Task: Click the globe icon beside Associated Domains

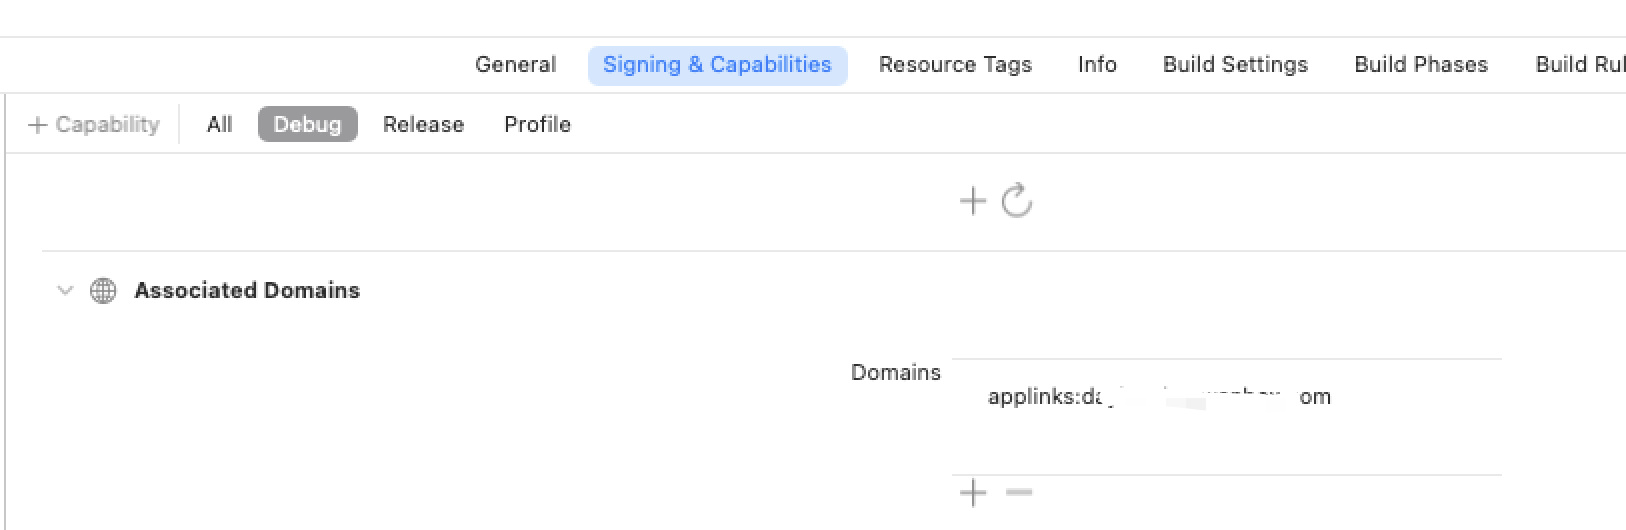Action: coord(103,291)
